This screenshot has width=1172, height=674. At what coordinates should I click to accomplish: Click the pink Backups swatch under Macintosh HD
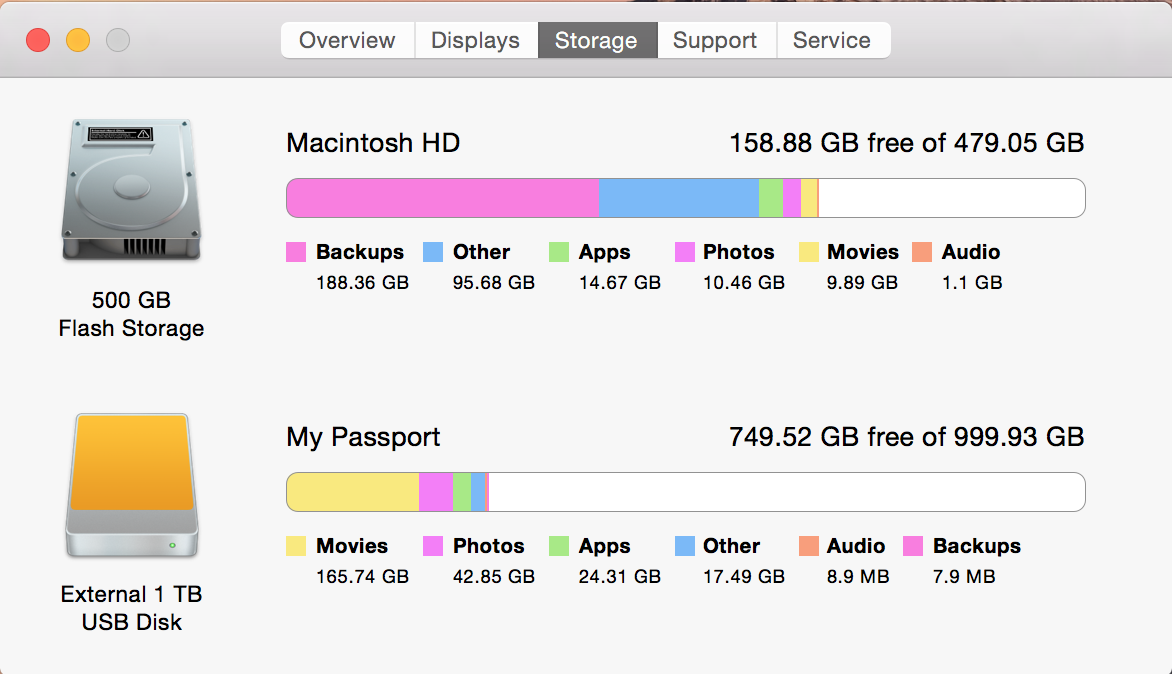[296, 252]
